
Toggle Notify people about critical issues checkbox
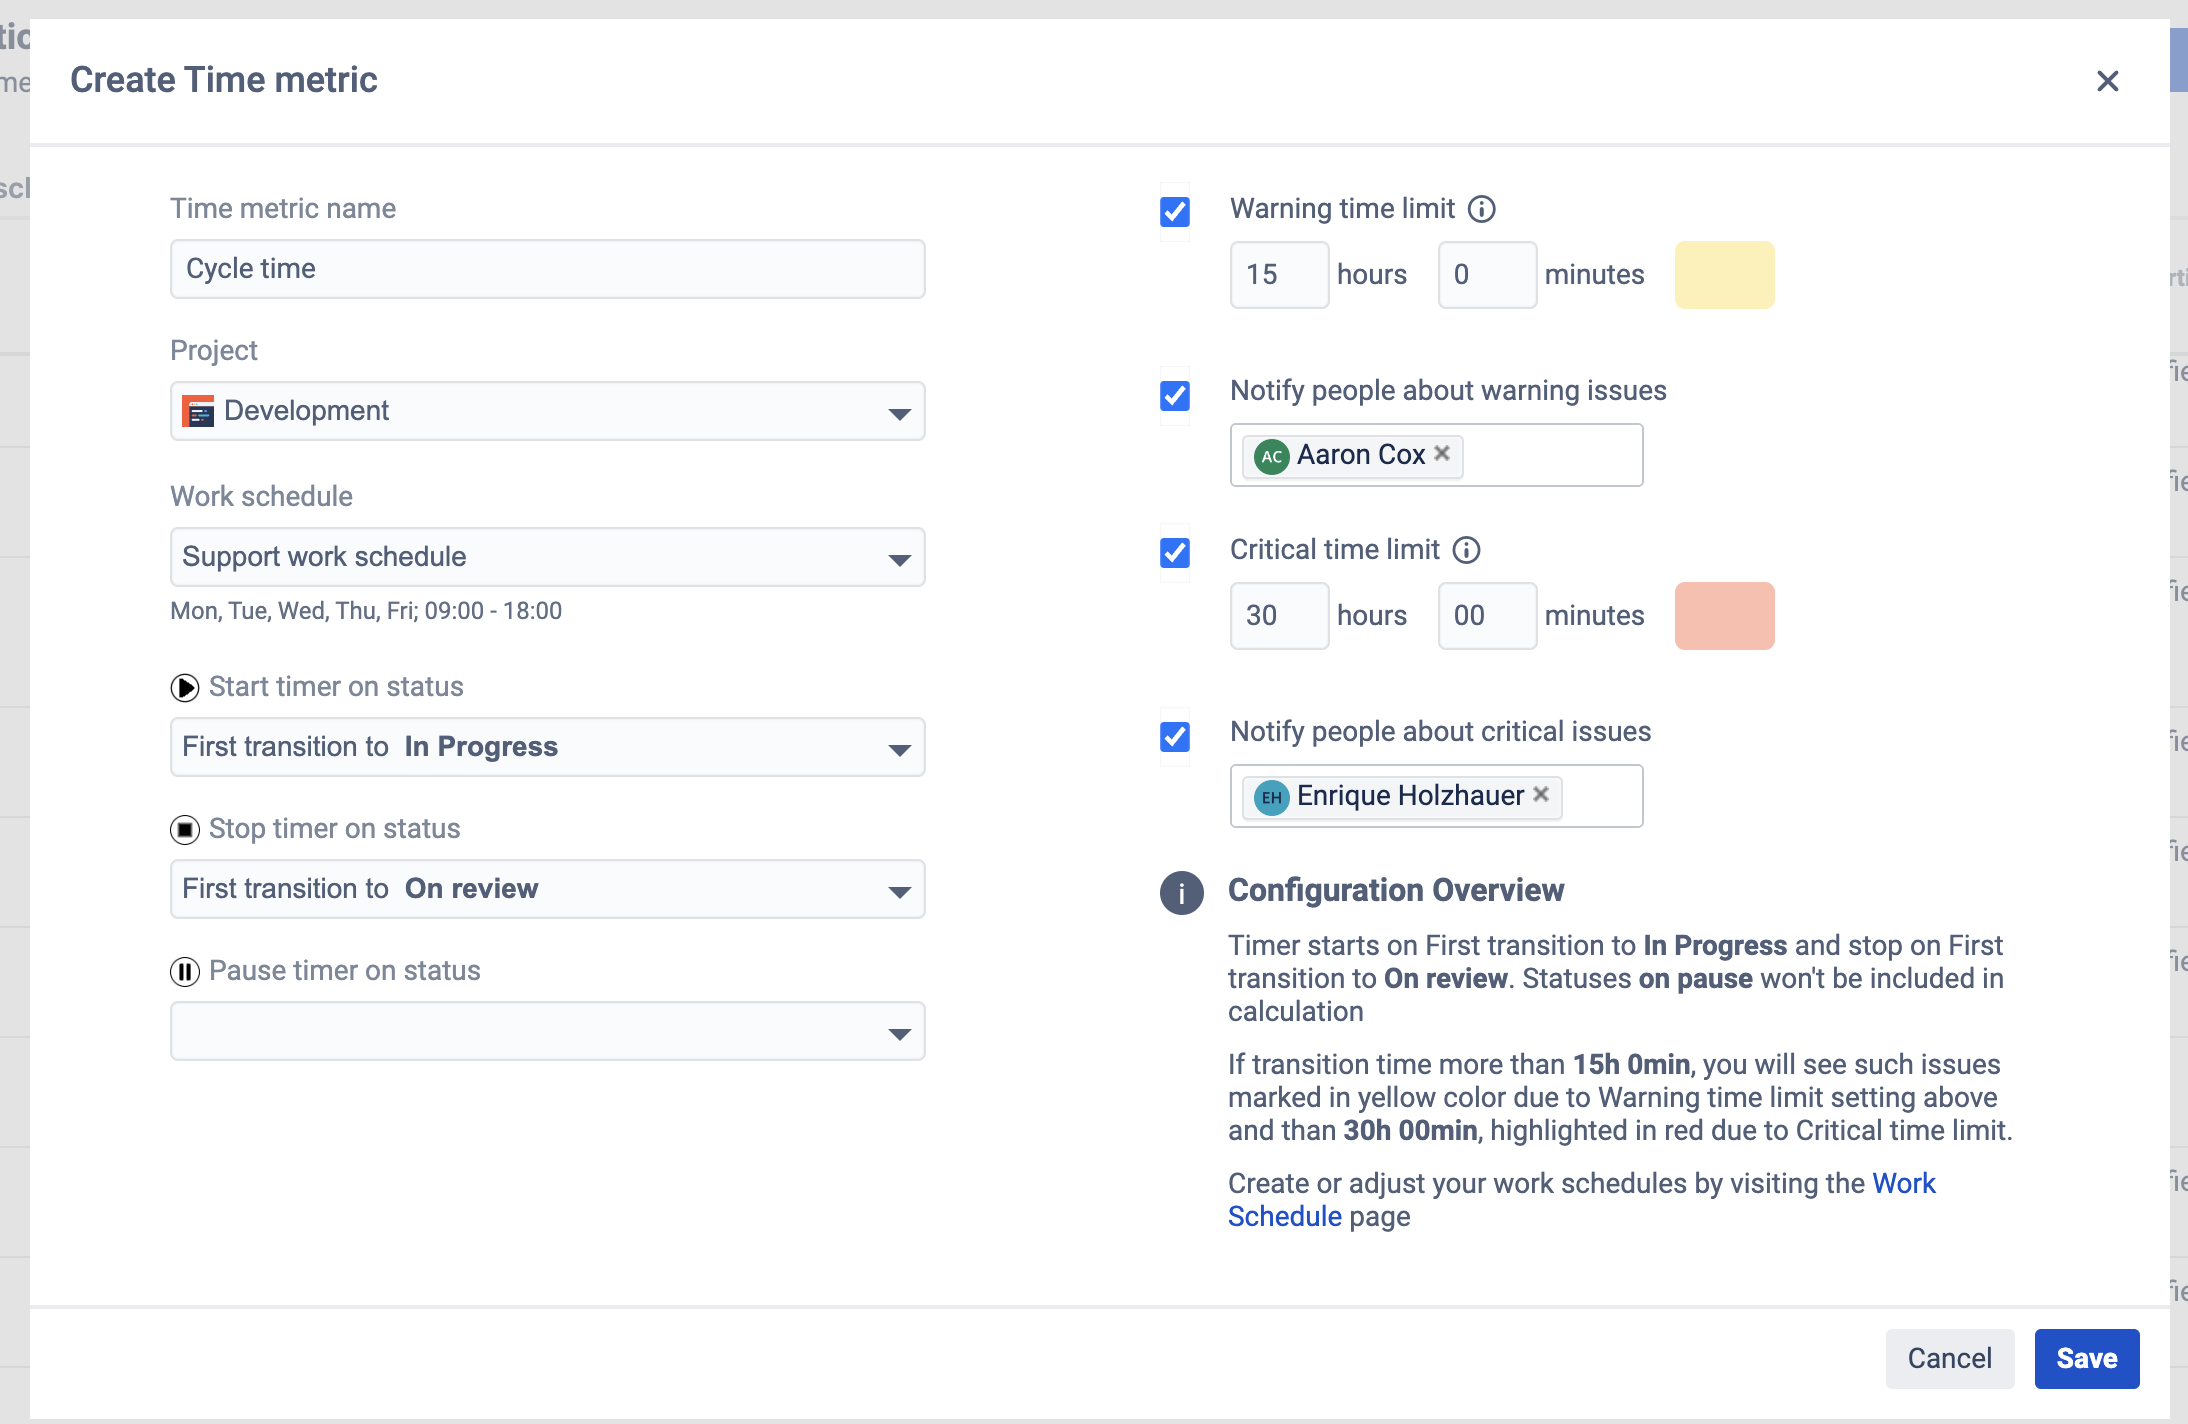1175,737
